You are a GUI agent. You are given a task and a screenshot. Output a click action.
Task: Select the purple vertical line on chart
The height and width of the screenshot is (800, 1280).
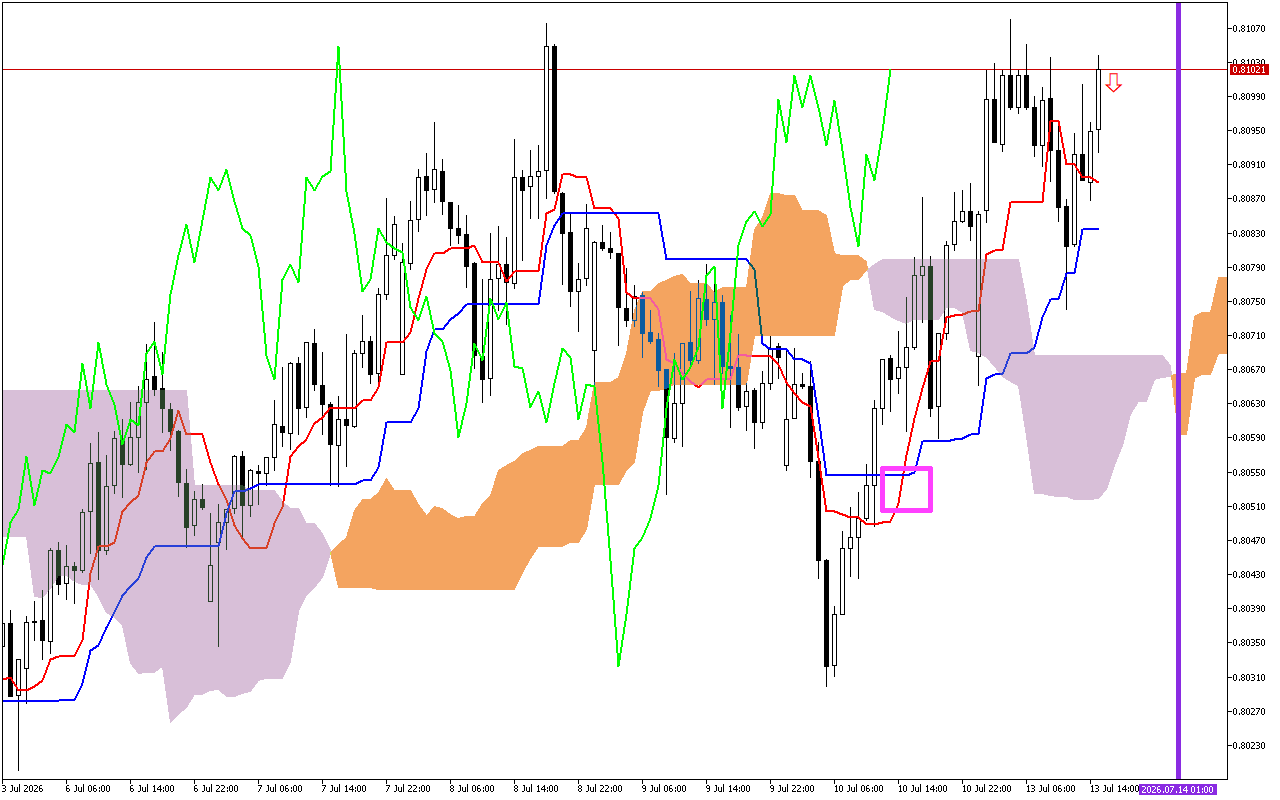click(x=1178, y=390)
